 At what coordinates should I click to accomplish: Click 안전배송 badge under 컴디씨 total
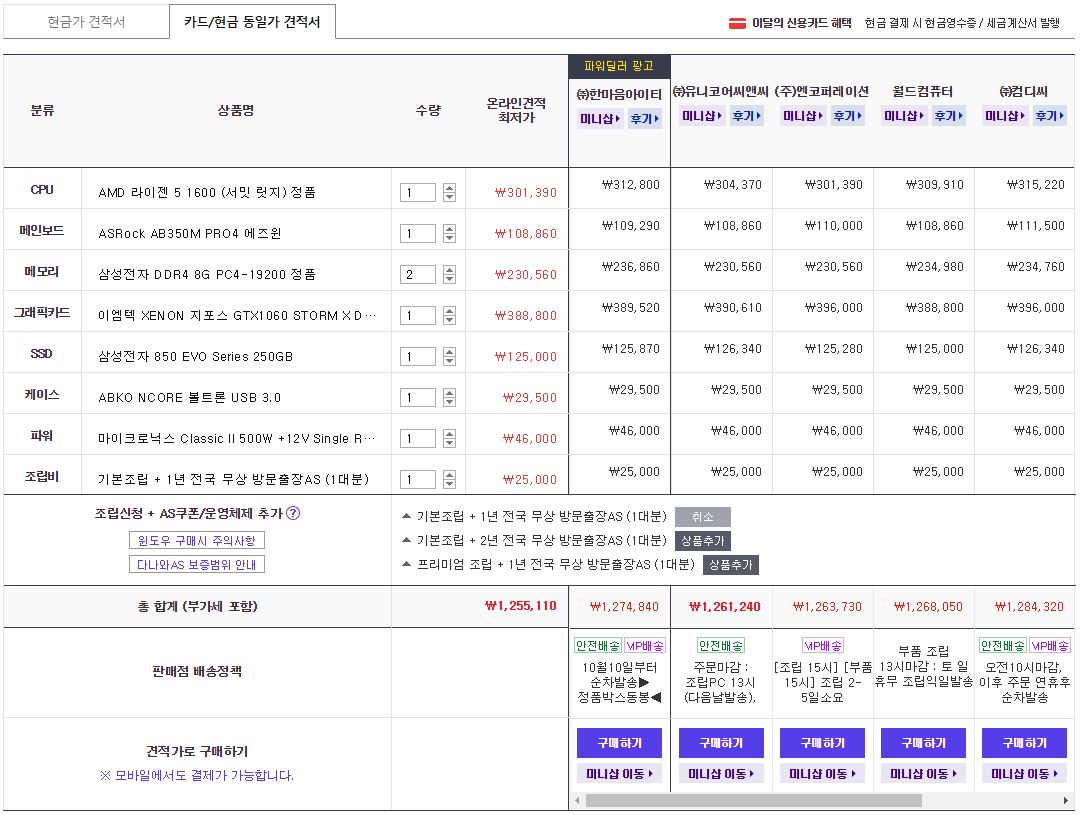click(x=1003, y=646)
